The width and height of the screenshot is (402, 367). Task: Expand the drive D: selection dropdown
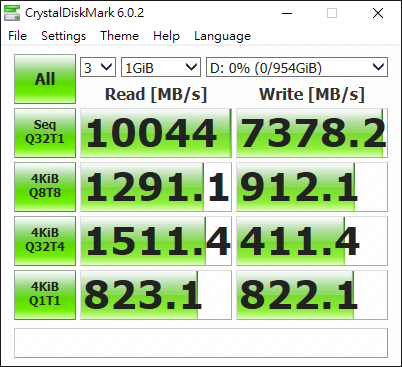pyautogui.click(x=297, y=67)
